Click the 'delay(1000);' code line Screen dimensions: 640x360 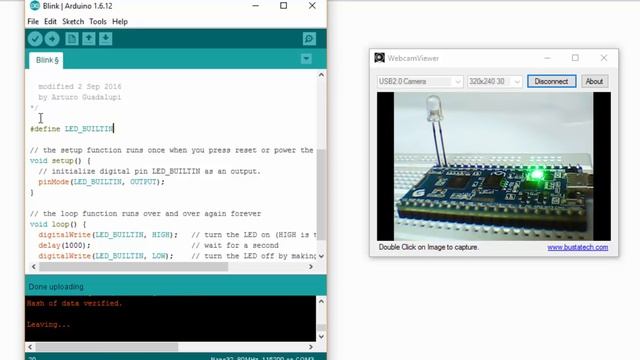point(64,246)
